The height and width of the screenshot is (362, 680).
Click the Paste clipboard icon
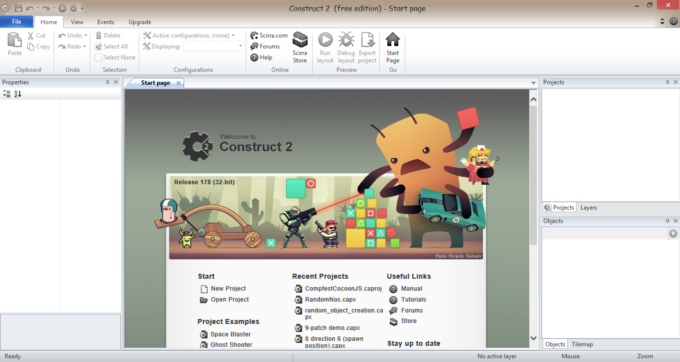pos(14,40)
